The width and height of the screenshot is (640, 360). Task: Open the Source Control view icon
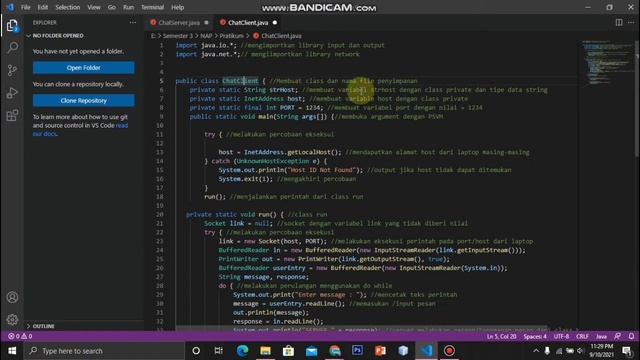(x=12, y=70)
